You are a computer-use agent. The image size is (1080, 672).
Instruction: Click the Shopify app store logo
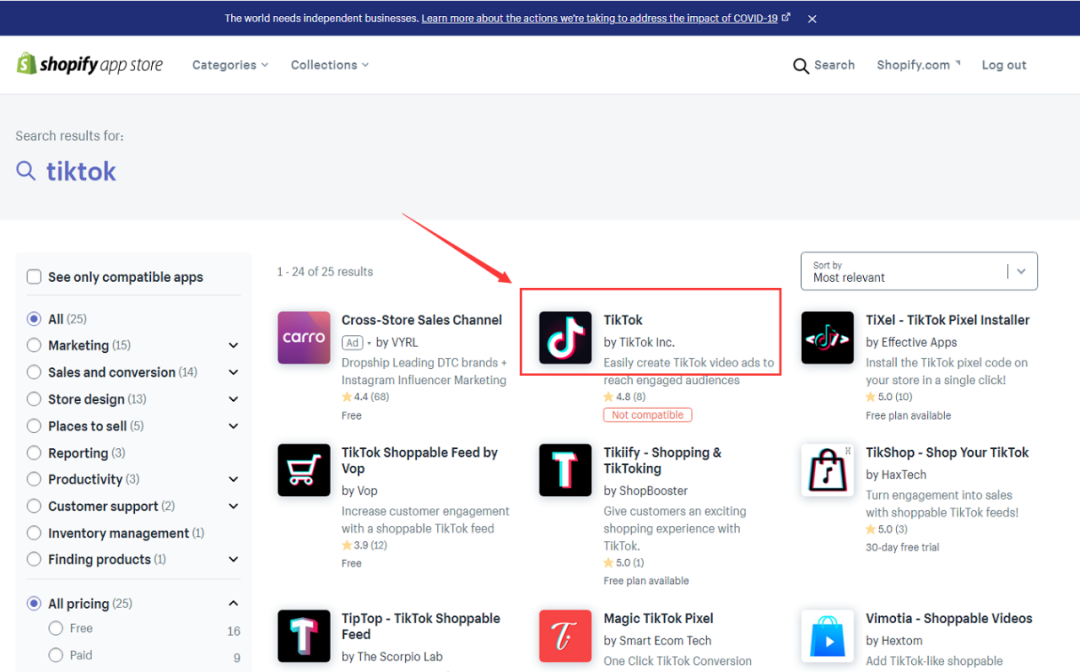pyautogui.click(x=90, y=64)
